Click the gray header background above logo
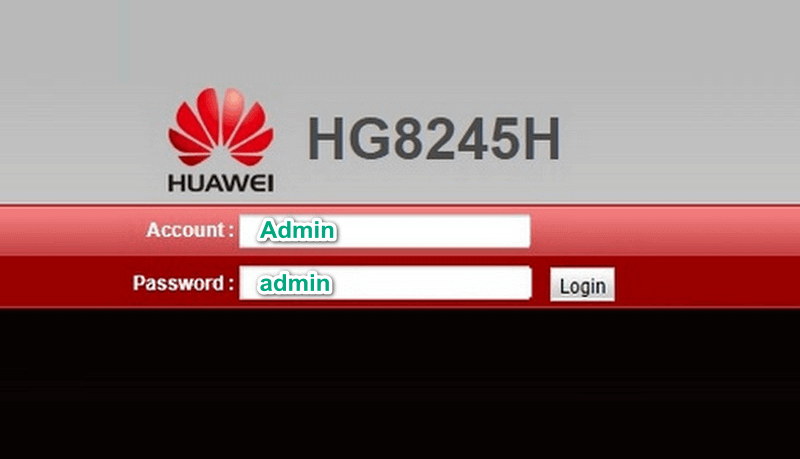Image resolution: width=800 pixels, height=459 pixels. click(x=400, y=41)
